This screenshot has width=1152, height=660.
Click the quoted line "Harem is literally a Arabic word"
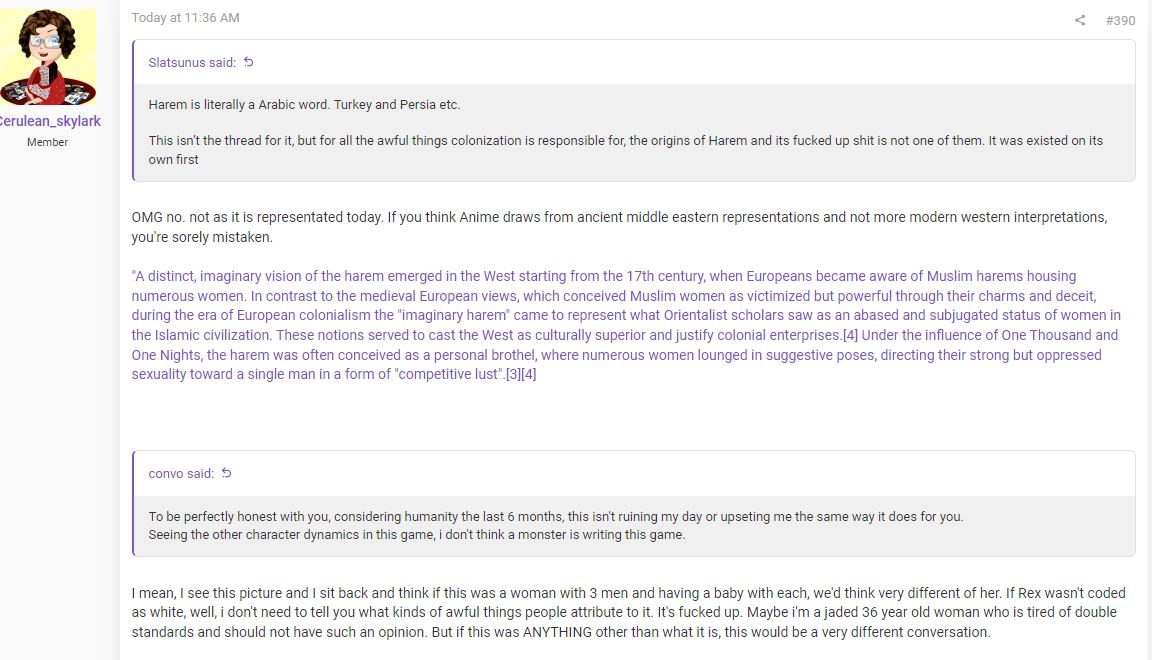[304, 104]
